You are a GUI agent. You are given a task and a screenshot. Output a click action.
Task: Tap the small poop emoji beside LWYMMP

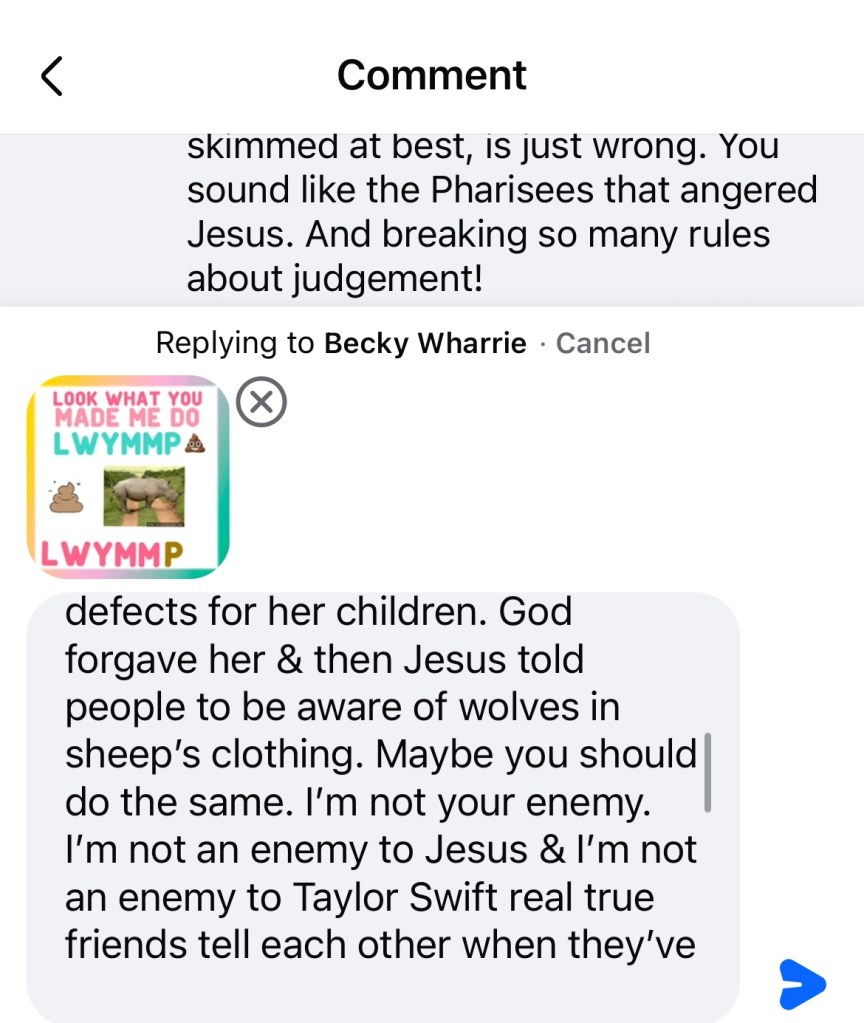[193, 440]
